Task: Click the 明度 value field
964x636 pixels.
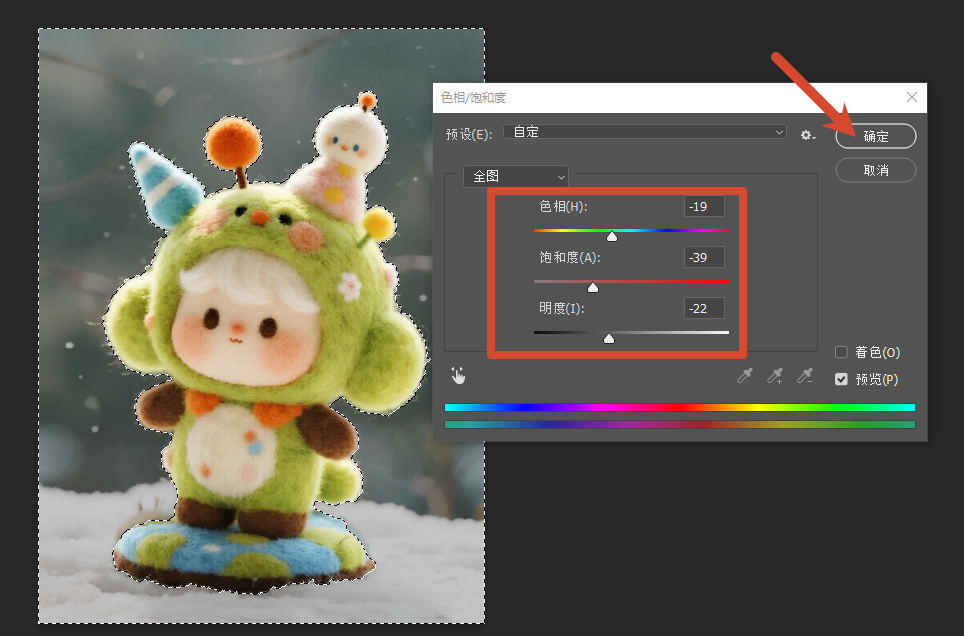Action: 704,308
